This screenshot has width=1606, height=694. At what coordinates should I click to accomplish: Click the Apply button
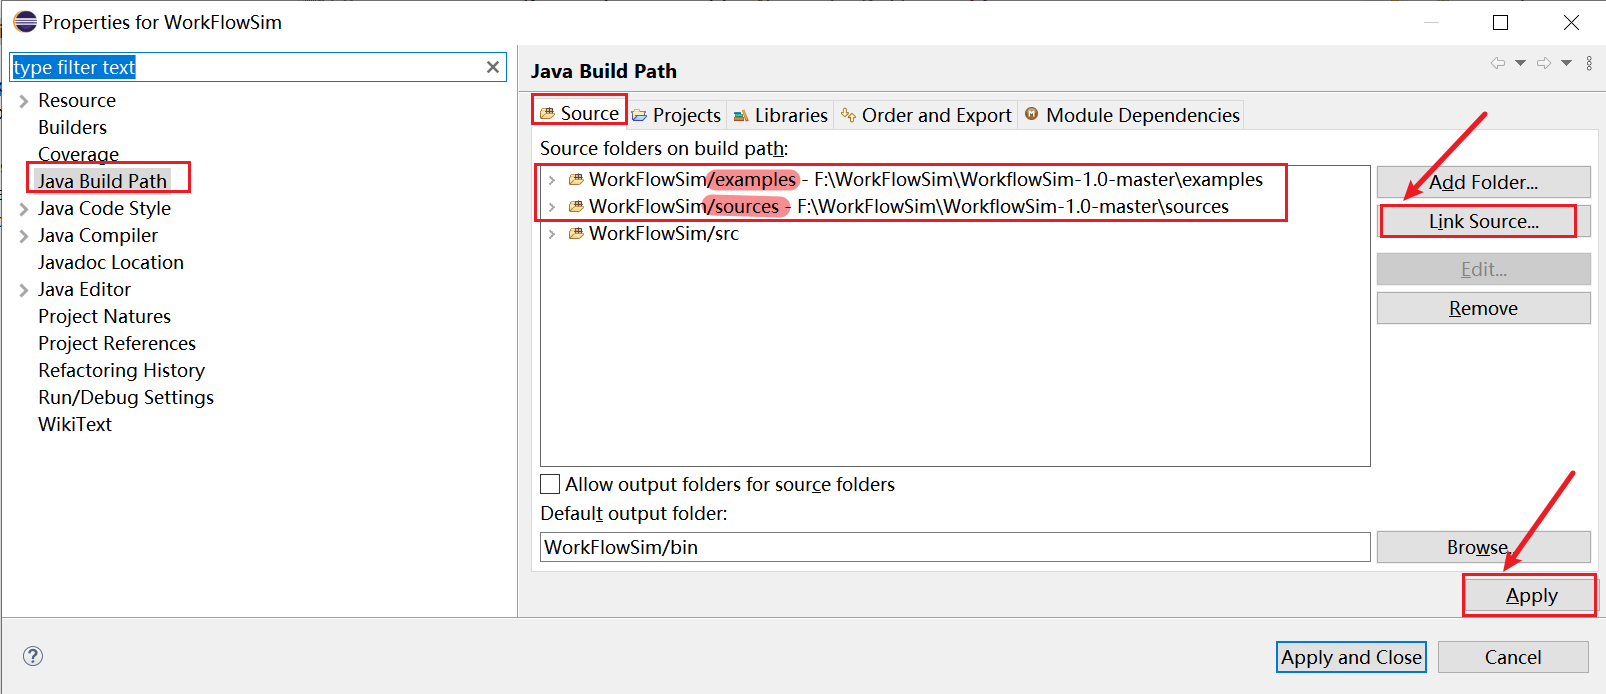click(1531, 596)
